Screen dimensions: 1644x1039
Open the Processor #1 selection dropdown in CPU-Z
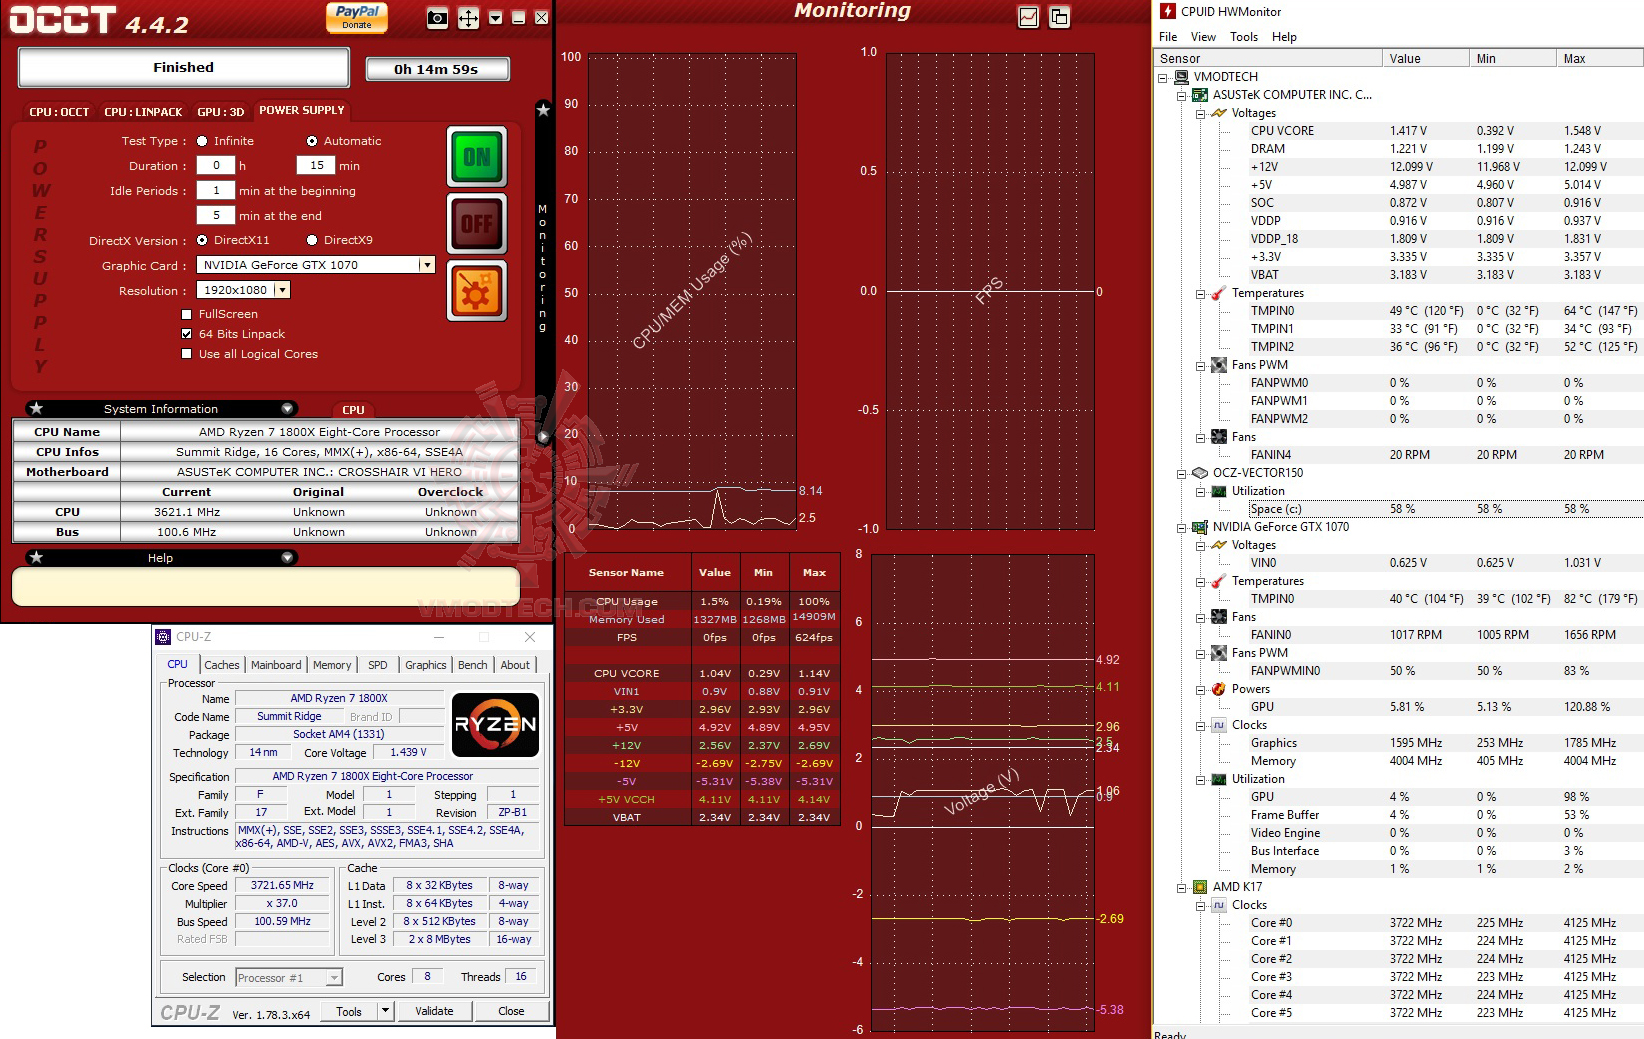click(x=334, y=978)
